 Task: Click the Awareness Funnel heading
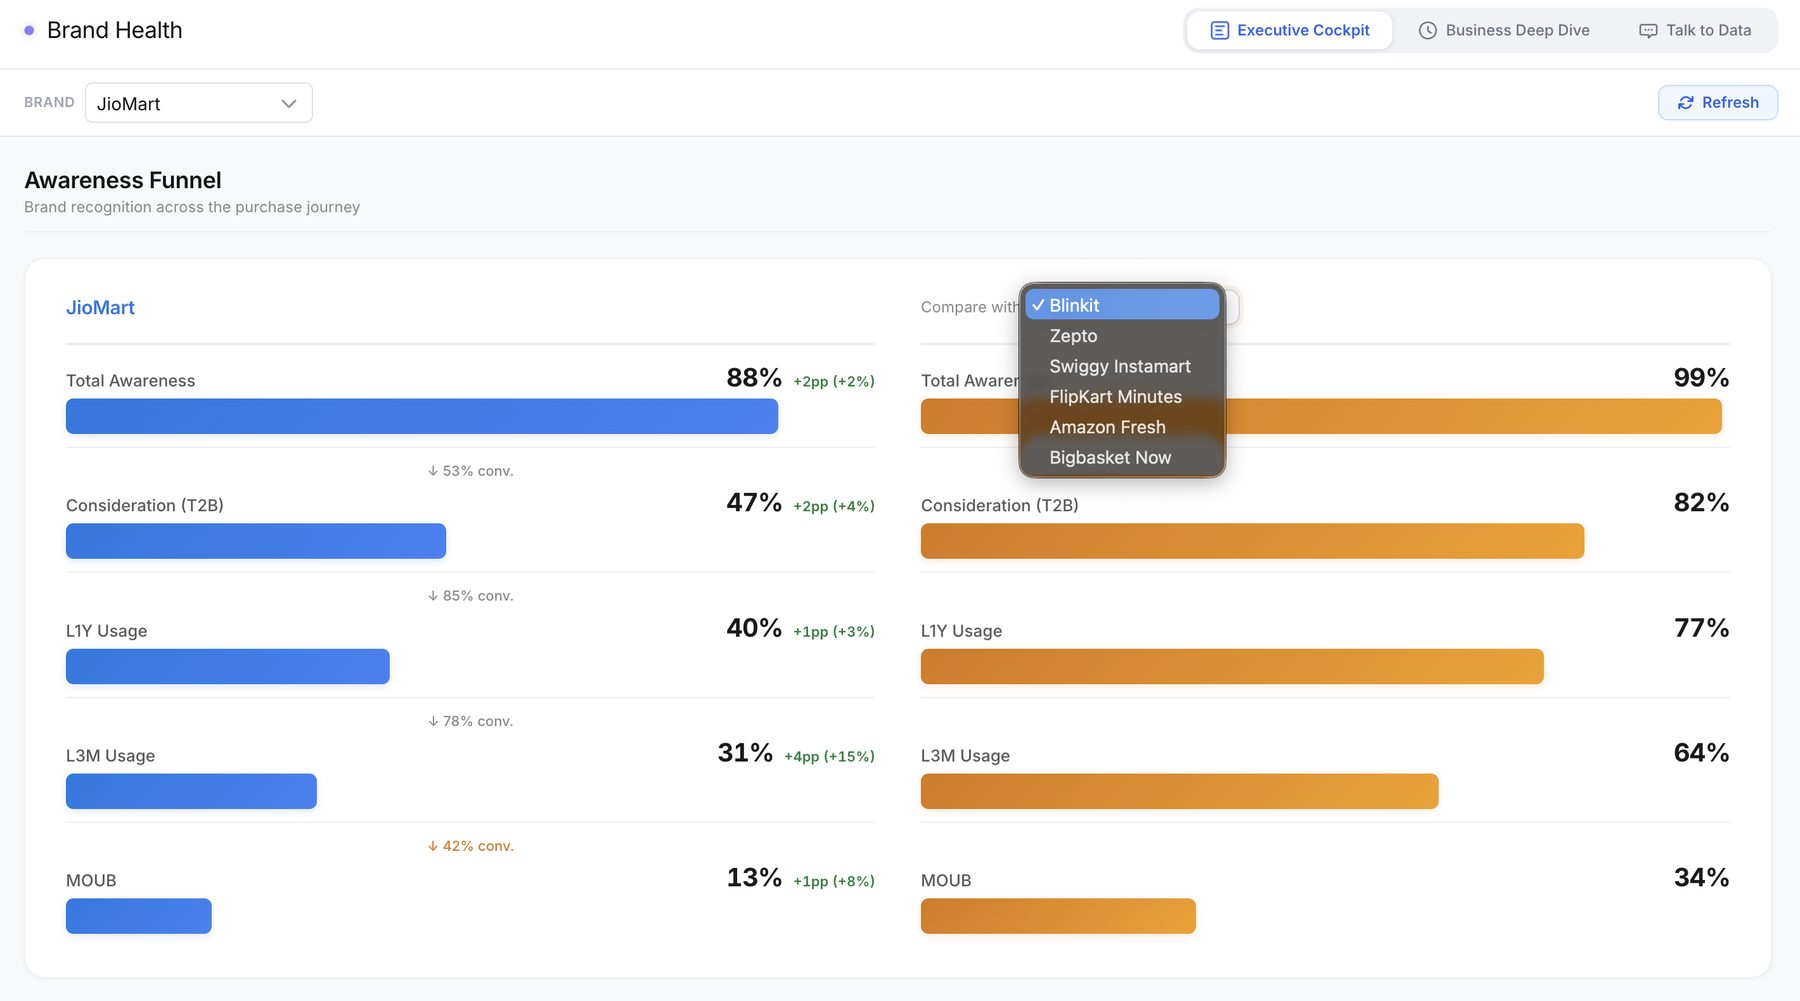pos(123,180)
